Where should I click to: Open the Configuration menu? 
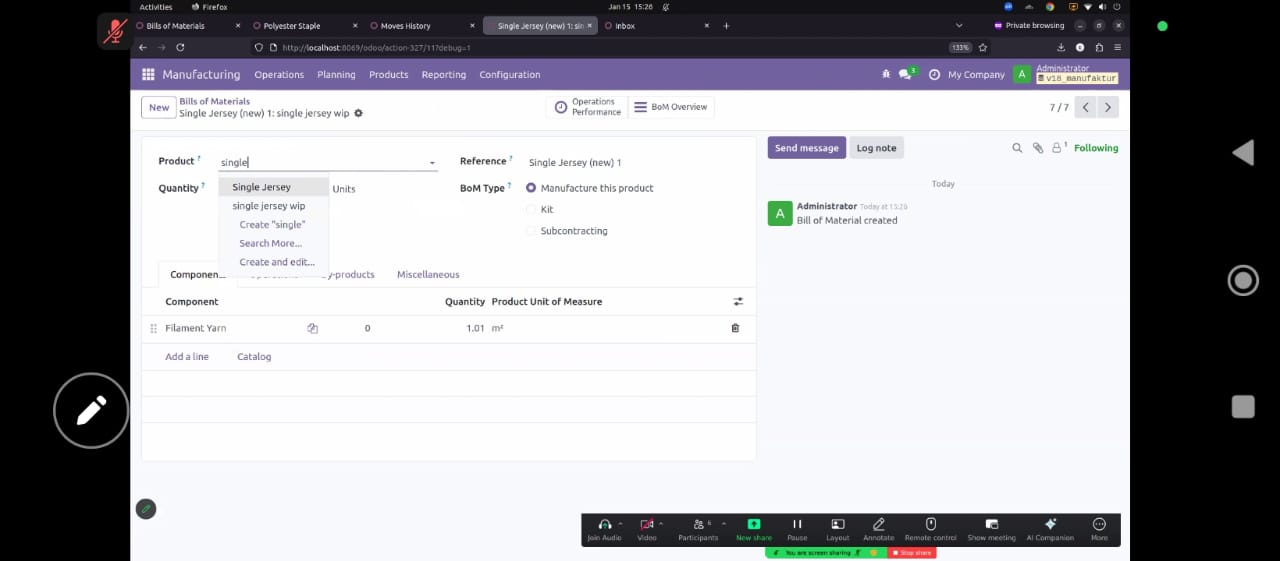(x=509, y=75)
